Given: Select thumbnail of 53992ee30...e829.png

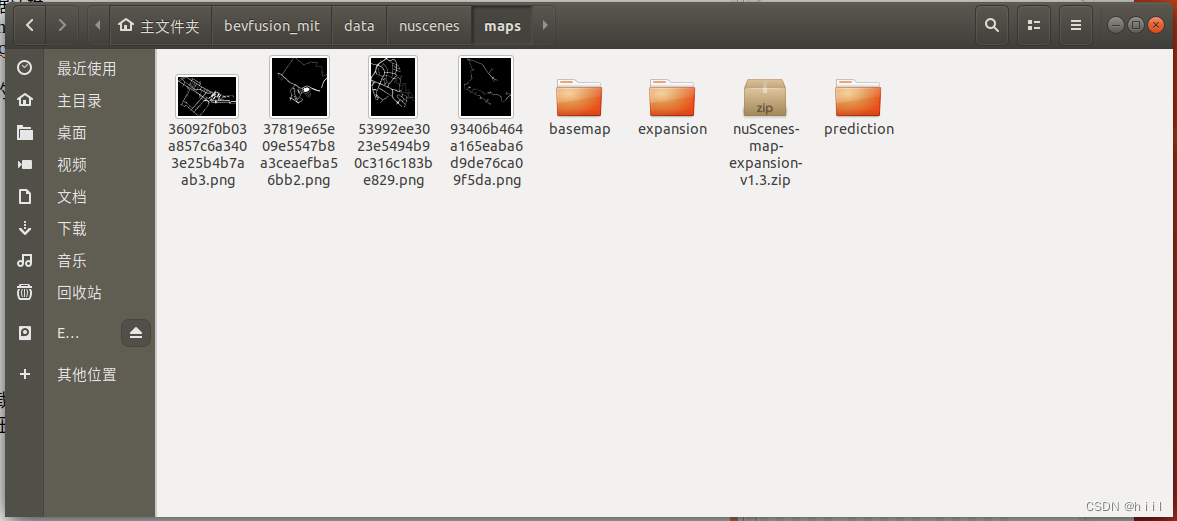Looking at the screenshot, I should pyautogui.click(x=393, y=86).
